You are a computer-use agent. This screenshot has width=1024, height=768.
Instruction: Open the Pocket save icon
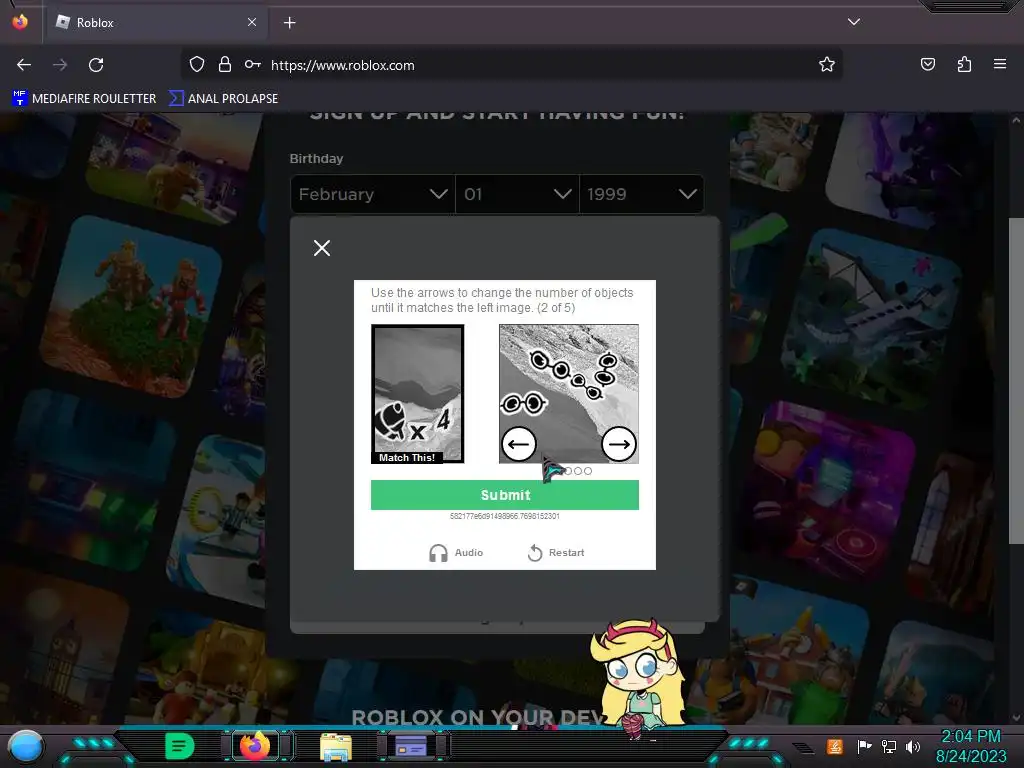pos(927,65)
